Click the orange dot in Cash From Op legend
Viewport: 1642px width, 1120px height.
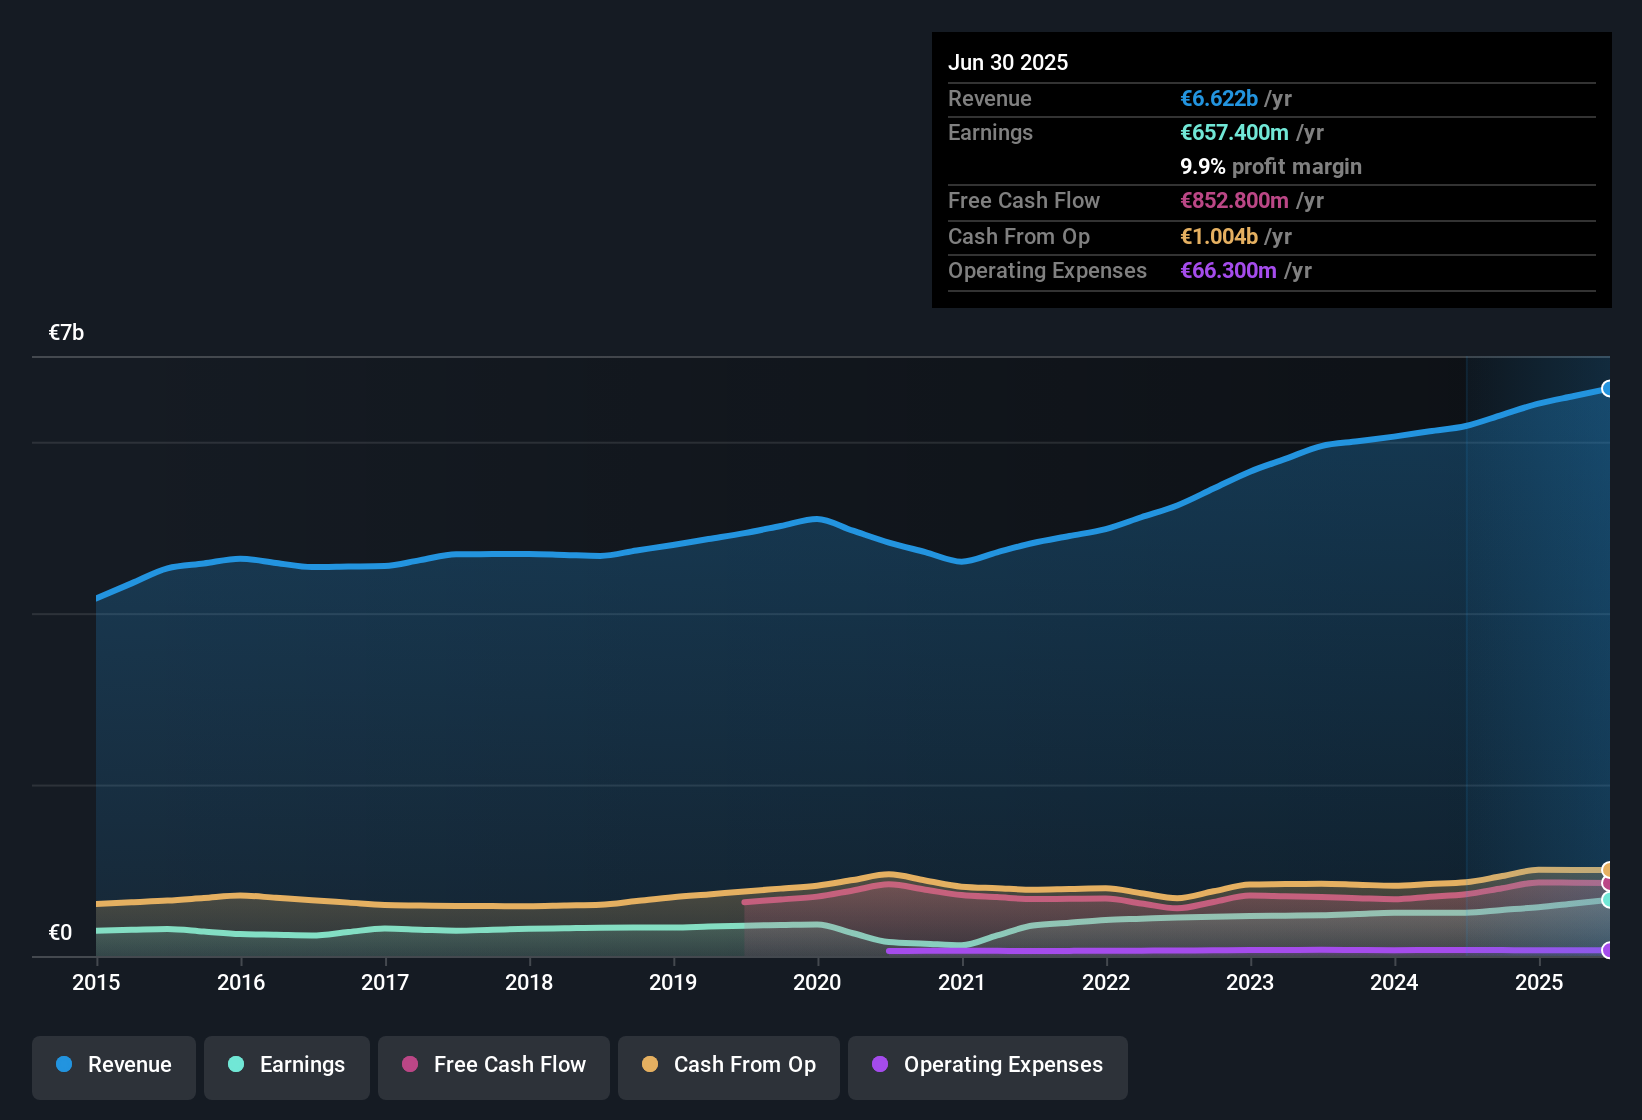tap(650, 1064)
